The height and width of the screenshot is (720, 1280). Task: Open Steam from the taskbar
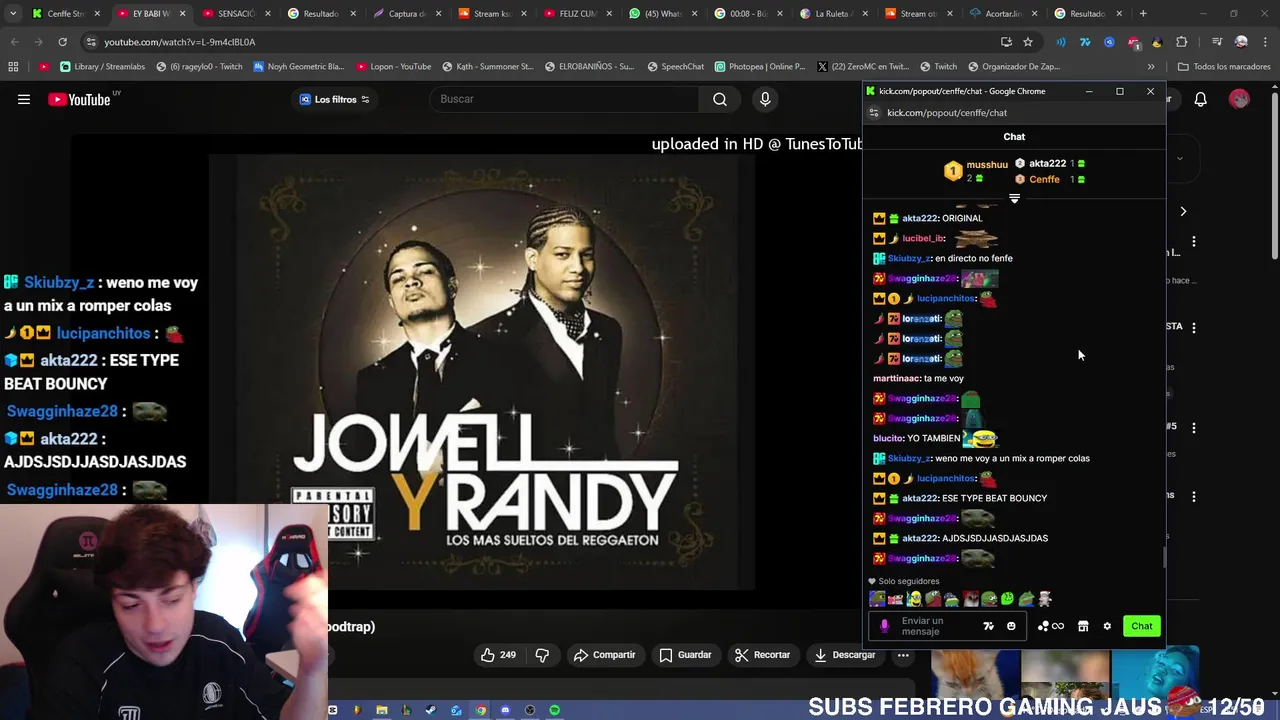coord(431,710)
